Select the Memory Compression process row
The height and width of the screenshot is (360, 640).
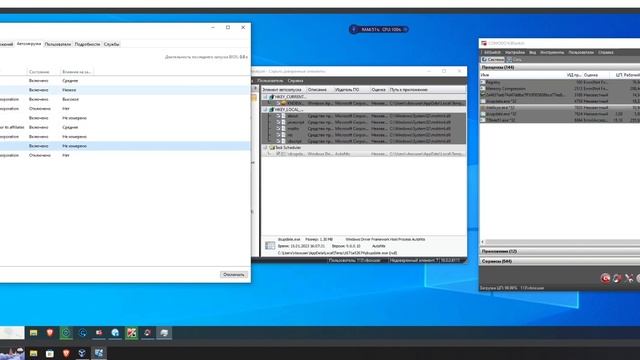pyautogui.click(x=560, y=89)
